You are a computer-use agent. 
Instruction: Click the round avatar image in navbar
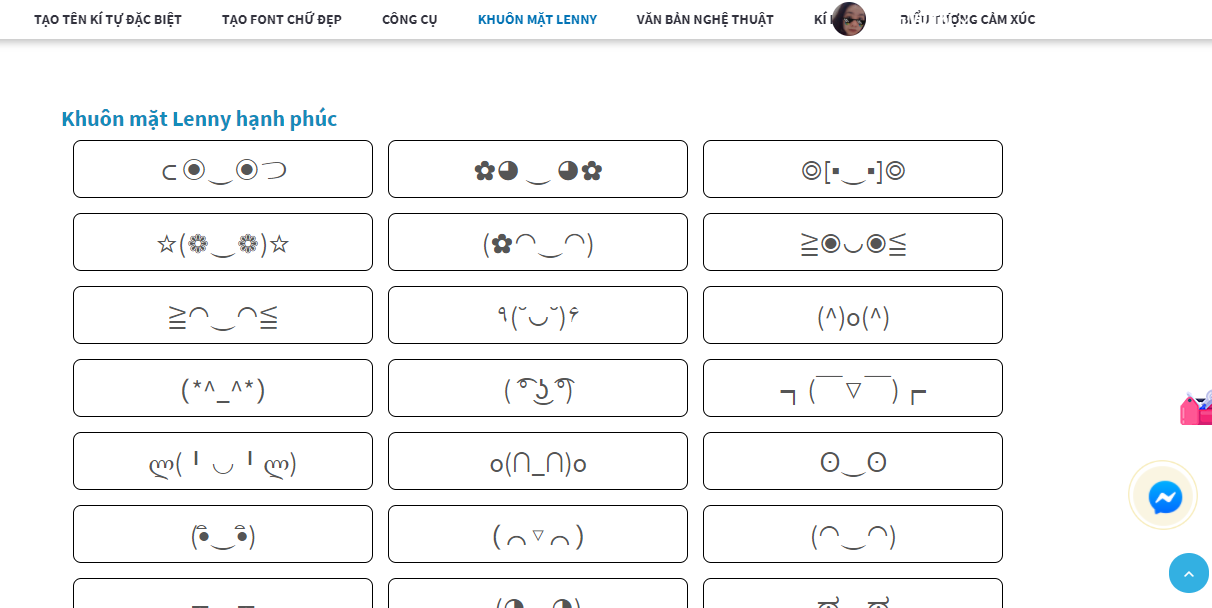(849, 19)
